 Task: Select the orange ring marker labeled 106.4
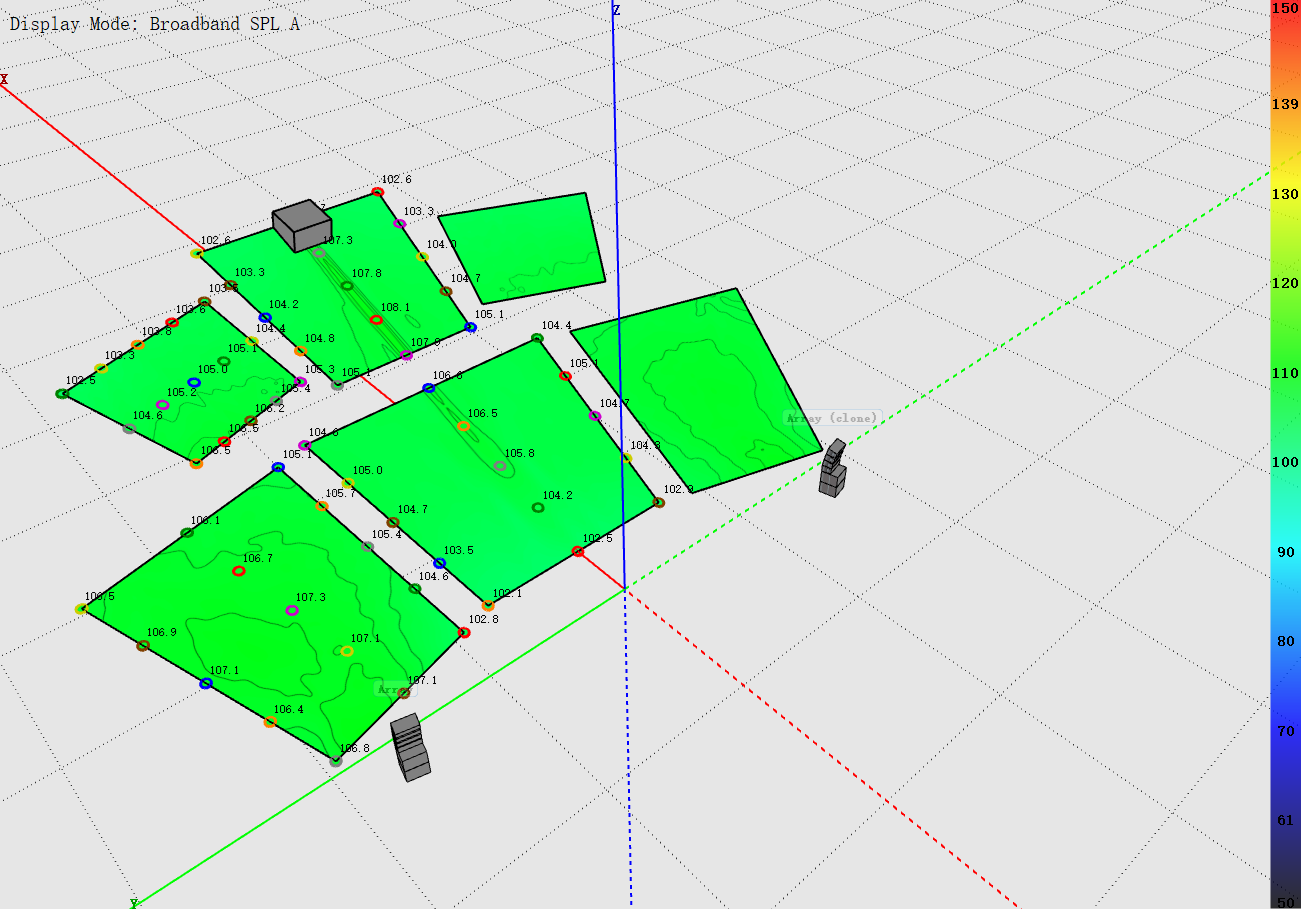[x=270, y=722]
